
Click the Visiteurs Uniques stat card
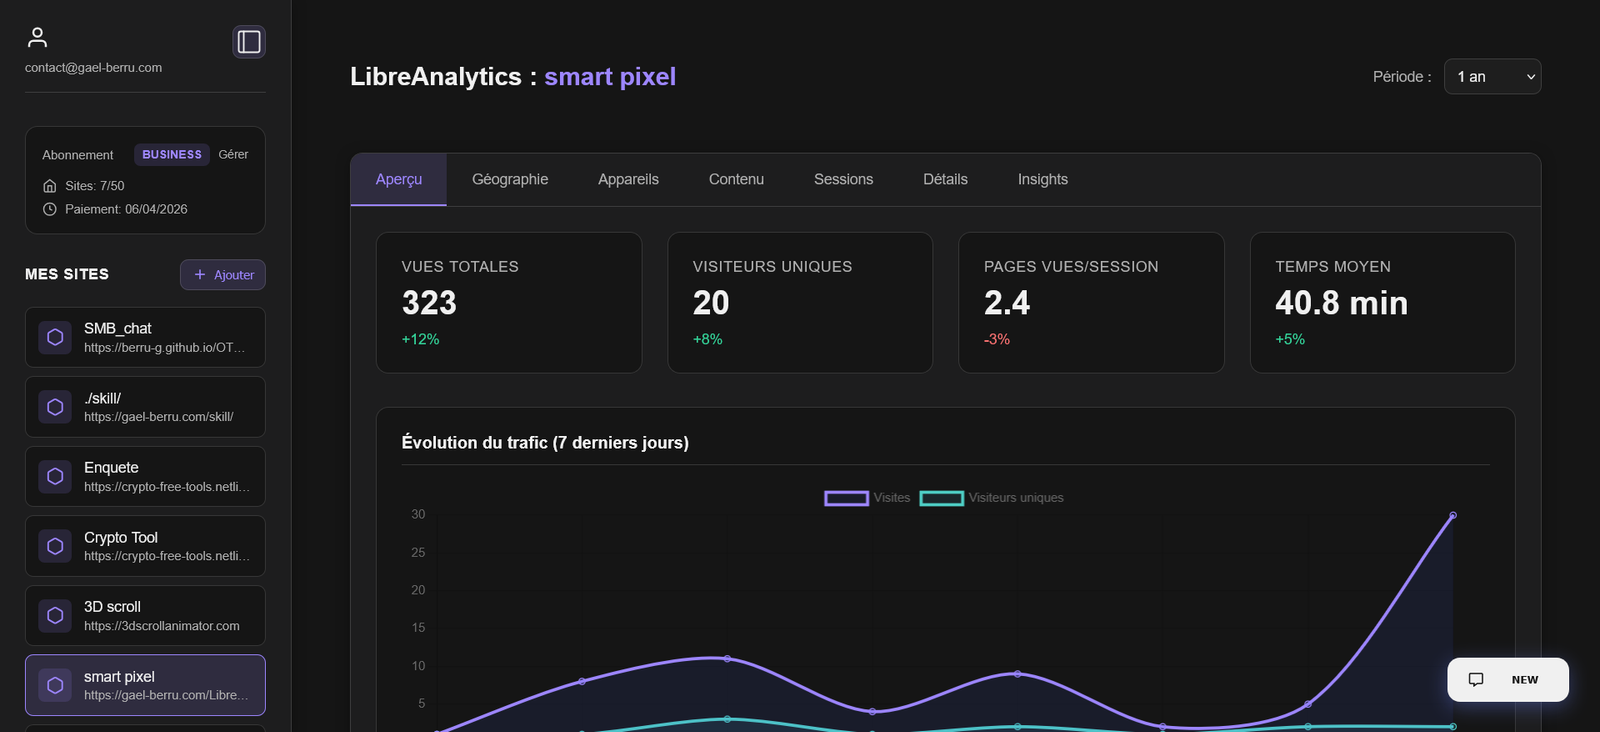pos(800,303)
